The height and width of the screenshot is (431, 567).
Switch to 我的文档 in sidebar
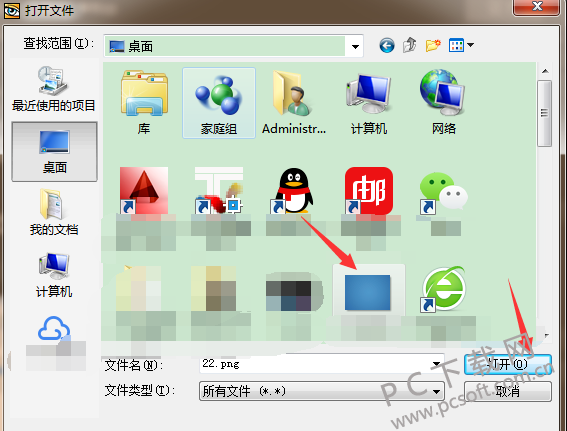click(54, 212)
